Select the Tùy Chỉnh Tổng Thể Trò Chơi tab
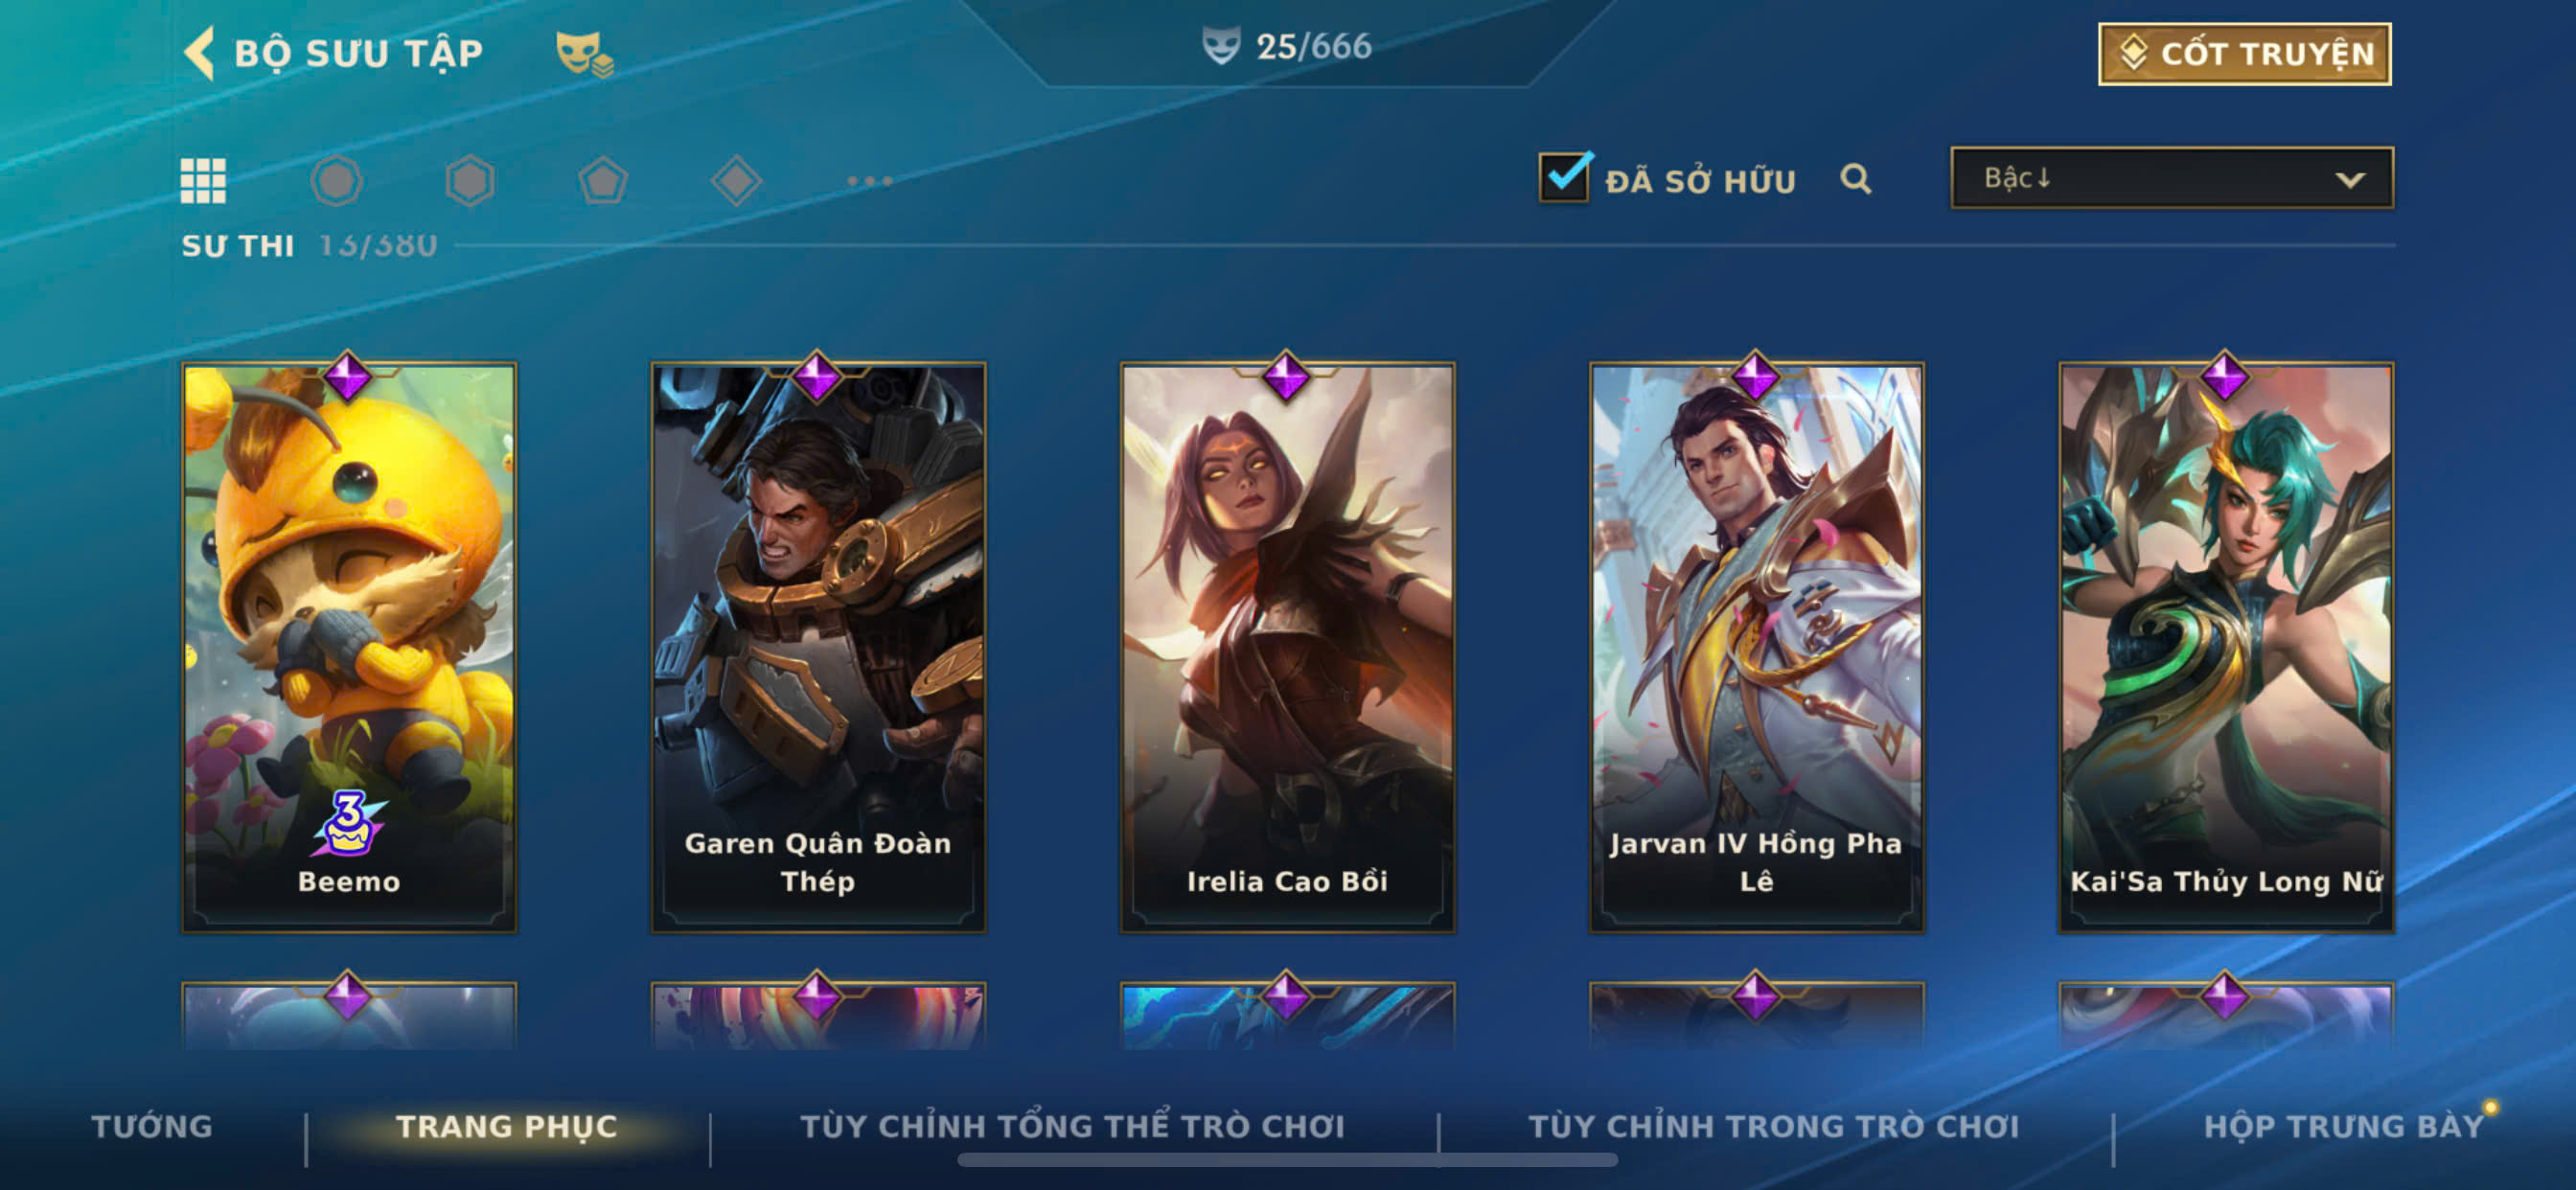The height and width of the screenshot is (1190, 2576). [1072, 1126]
